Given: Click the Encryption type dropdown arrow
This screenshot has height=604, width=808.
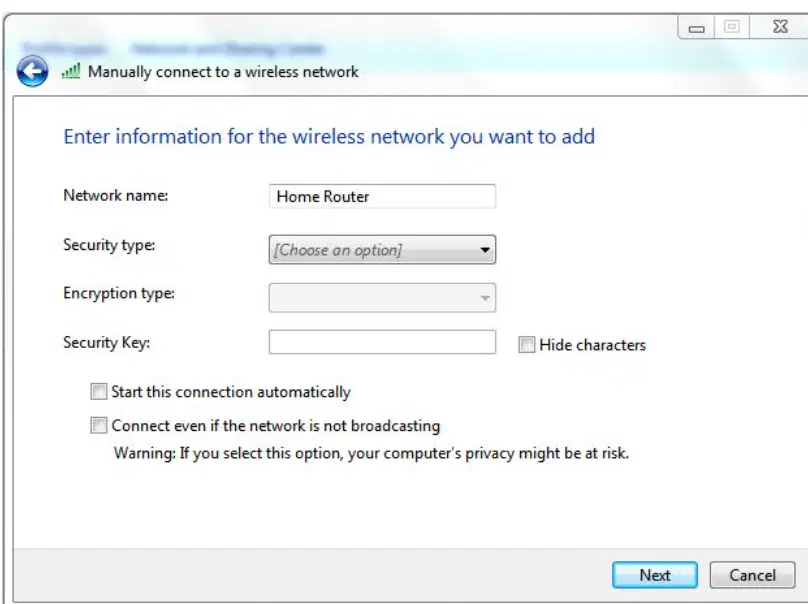Looking at the screenshot, I should (484, 298).
